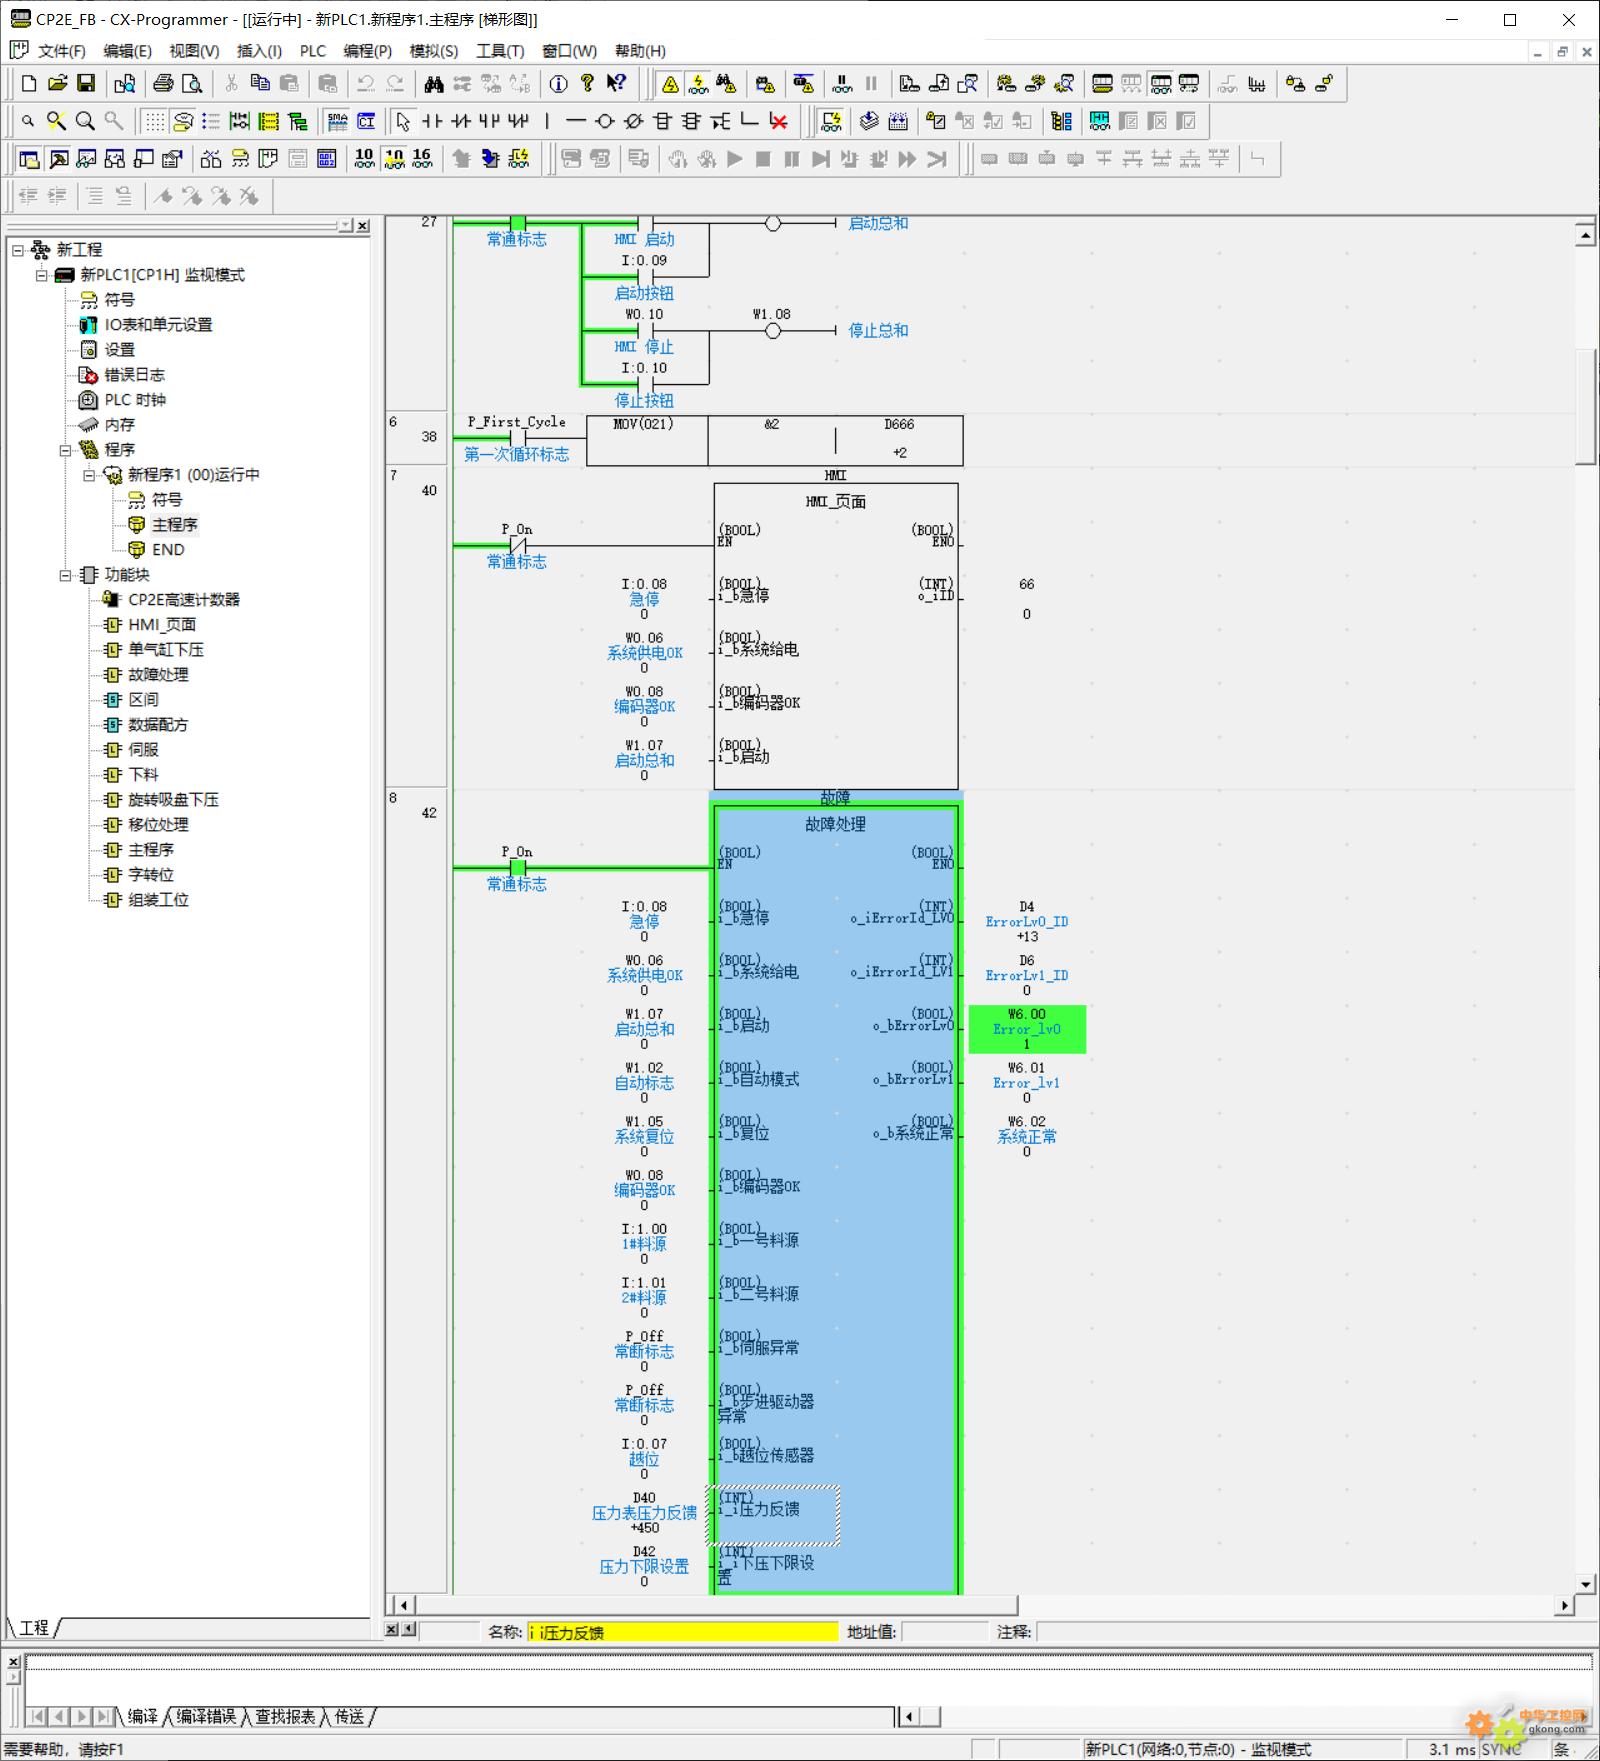Select the new PLC instruction tool

point(663,122)
